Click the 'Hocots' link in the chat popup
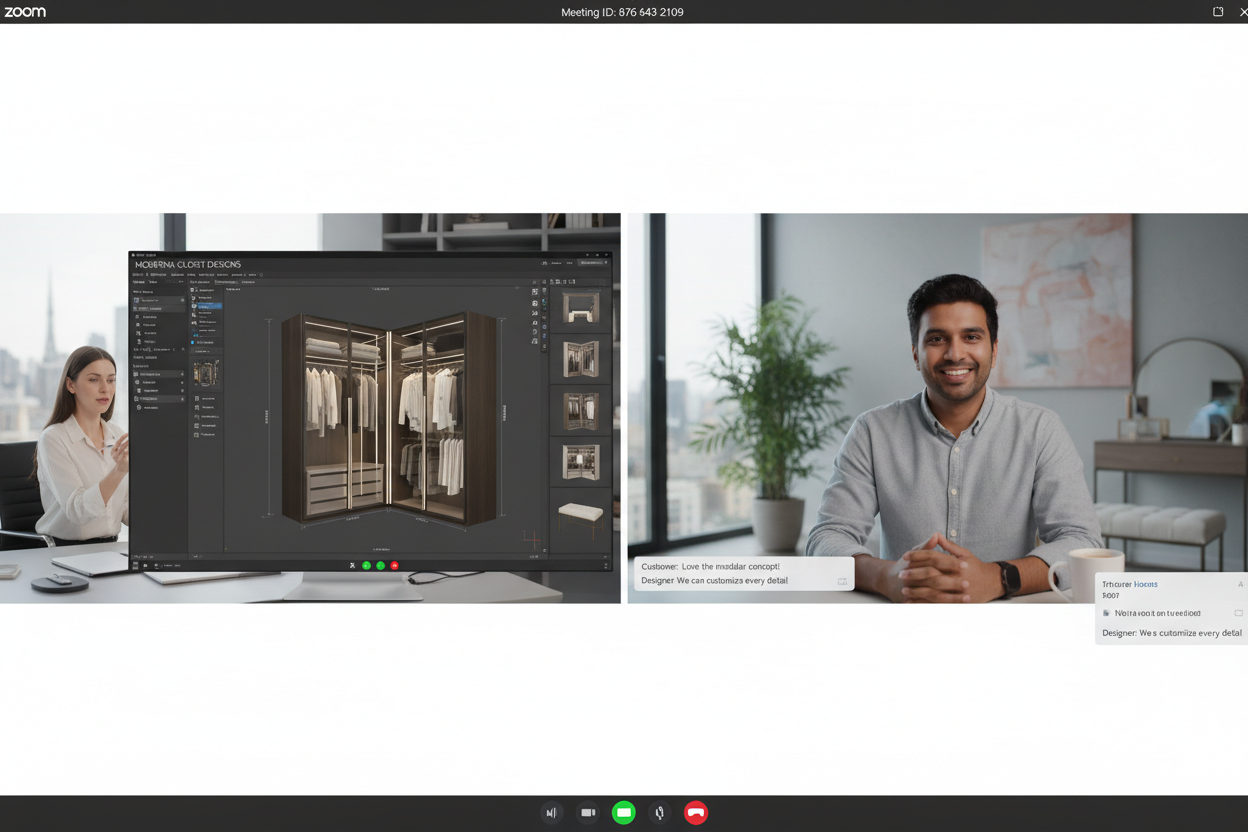Screen dimensions: 1248x832 point(1145,584)
